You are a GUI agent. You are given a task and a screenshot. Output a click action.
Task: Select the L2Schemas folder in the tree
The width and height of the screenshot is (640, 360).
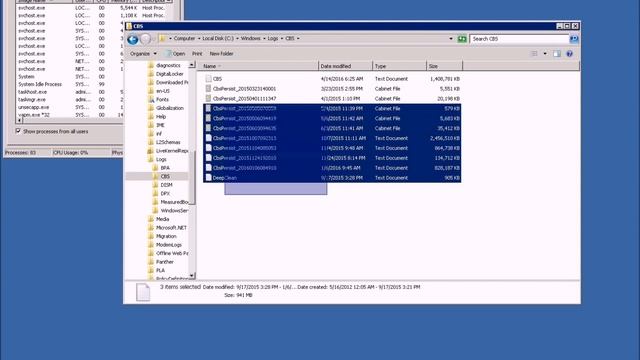[168, 142]
